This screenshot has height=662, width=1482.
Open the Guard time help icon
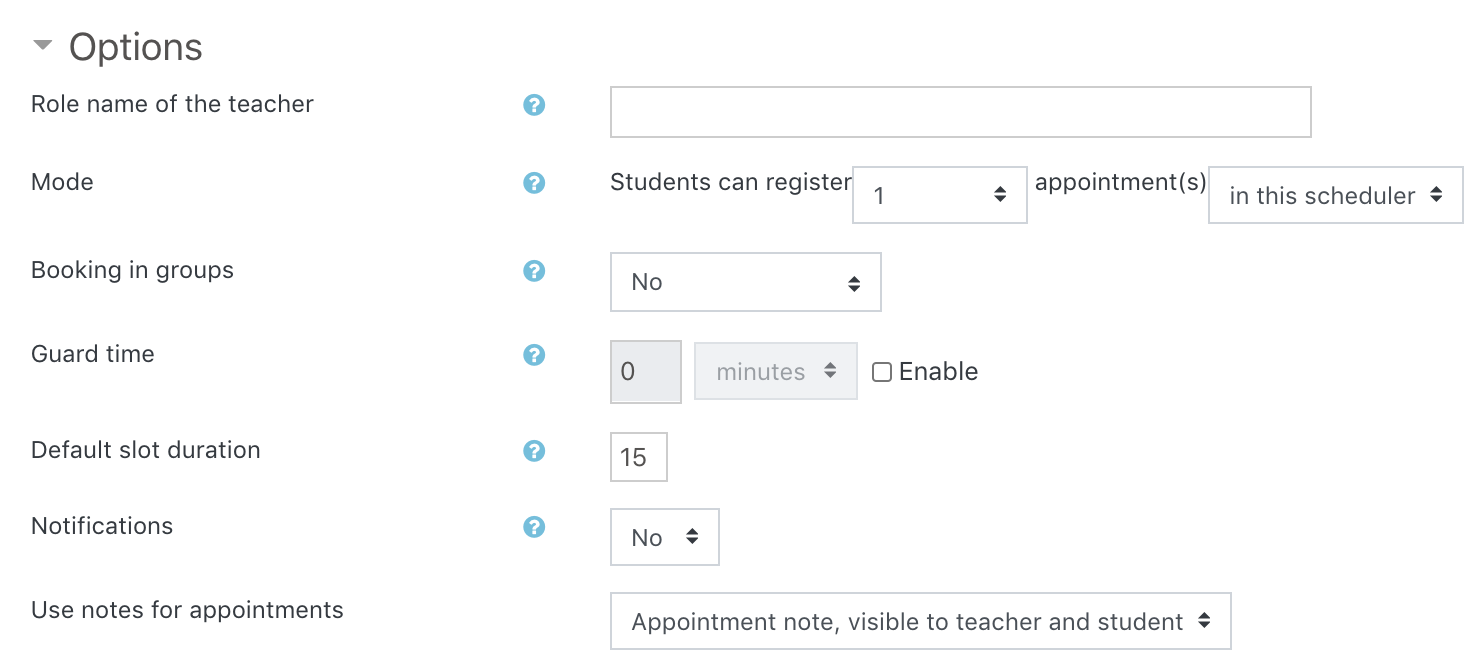click(x=534, y=355)
